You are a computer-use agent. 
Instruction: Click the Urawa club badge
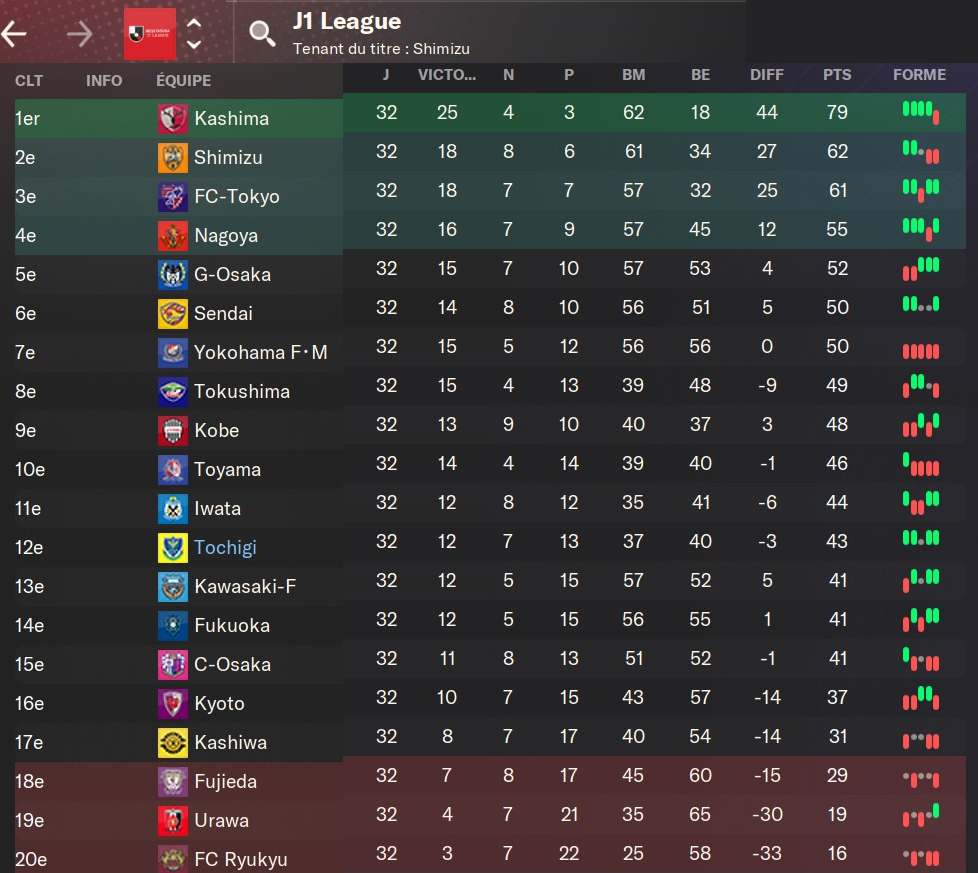[172, 821]
